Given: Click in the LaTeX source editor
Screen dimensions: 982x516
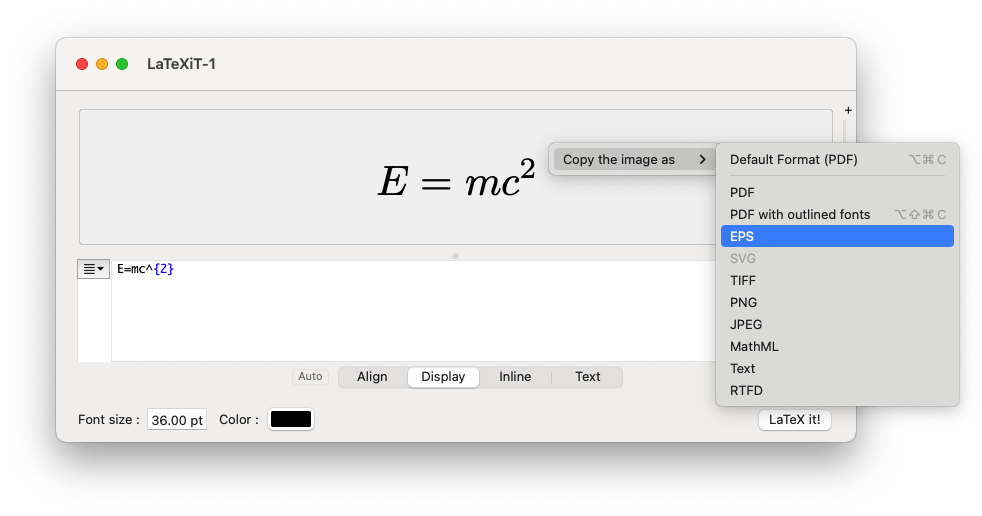Looking at the screenshot, I should (400, 310).
